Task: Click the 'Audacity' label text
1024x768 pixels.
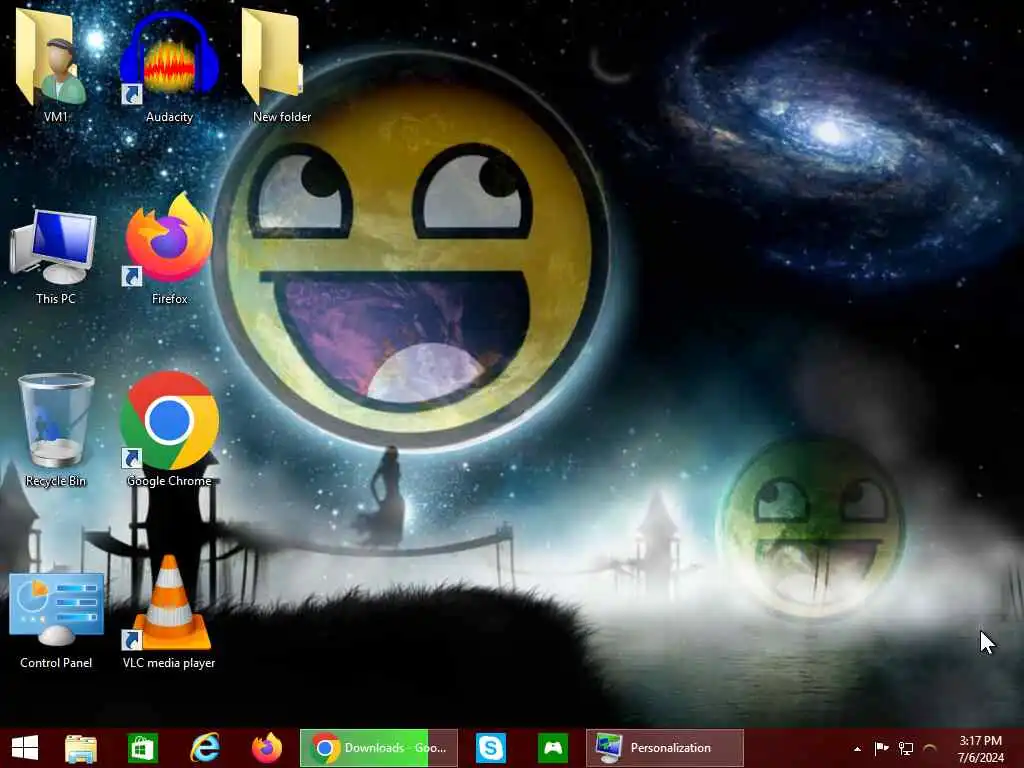Action: pos(169,117)
